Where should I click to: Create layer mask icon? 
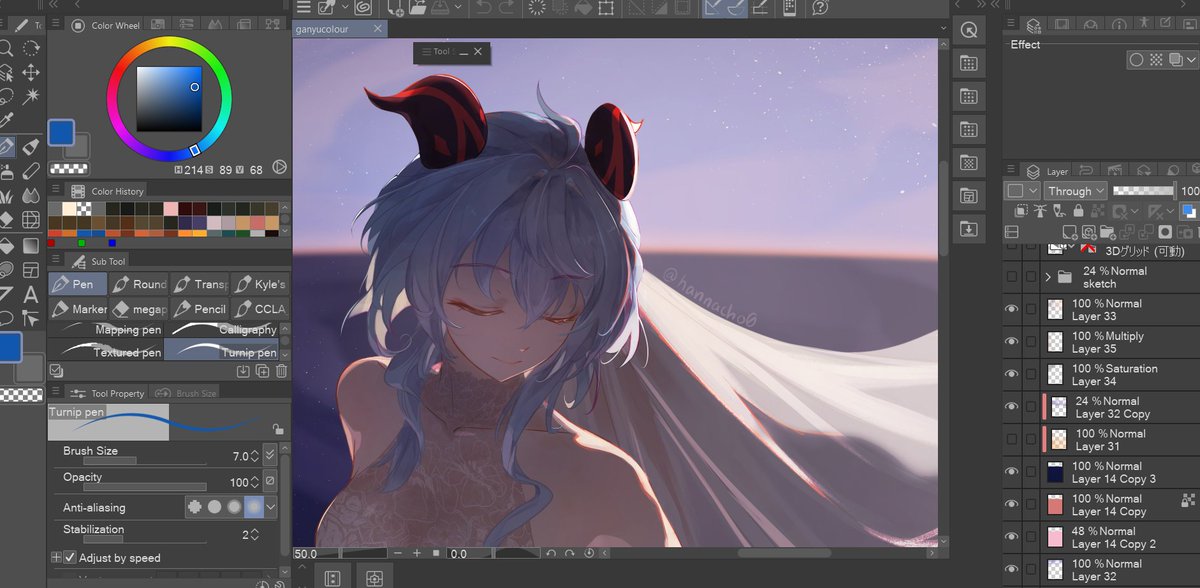[1165, 231]
